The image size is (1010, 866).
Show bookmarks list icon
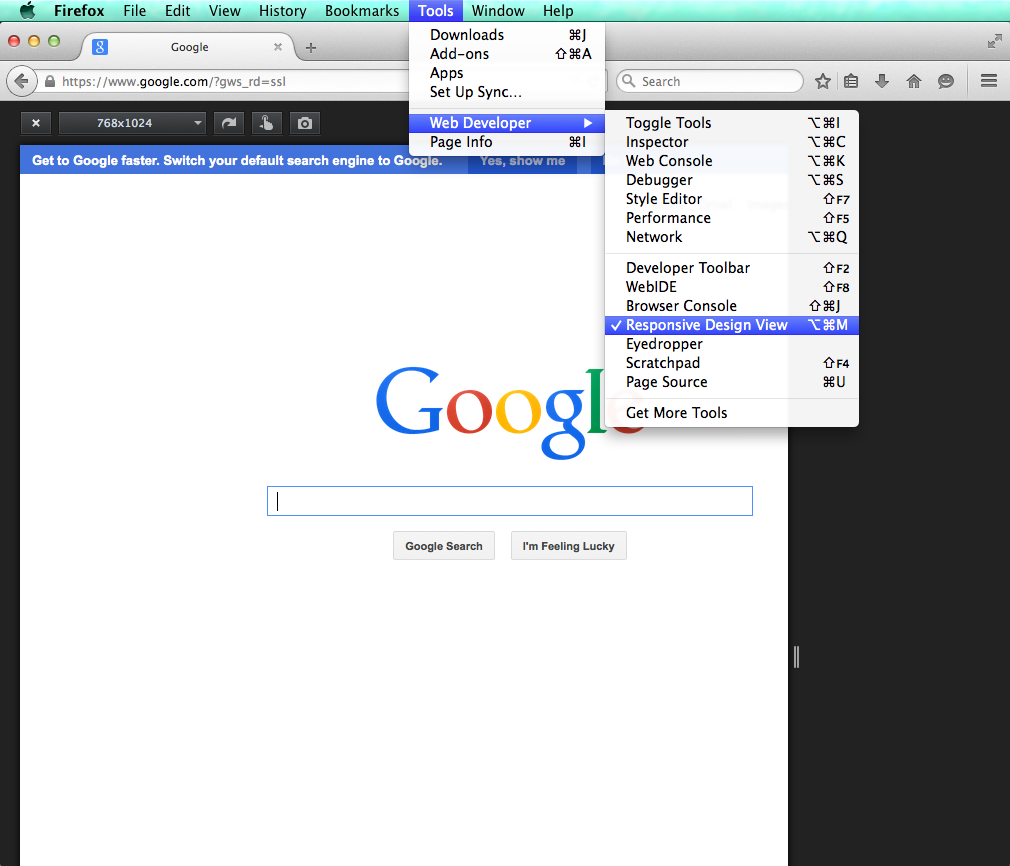point(851,81)
